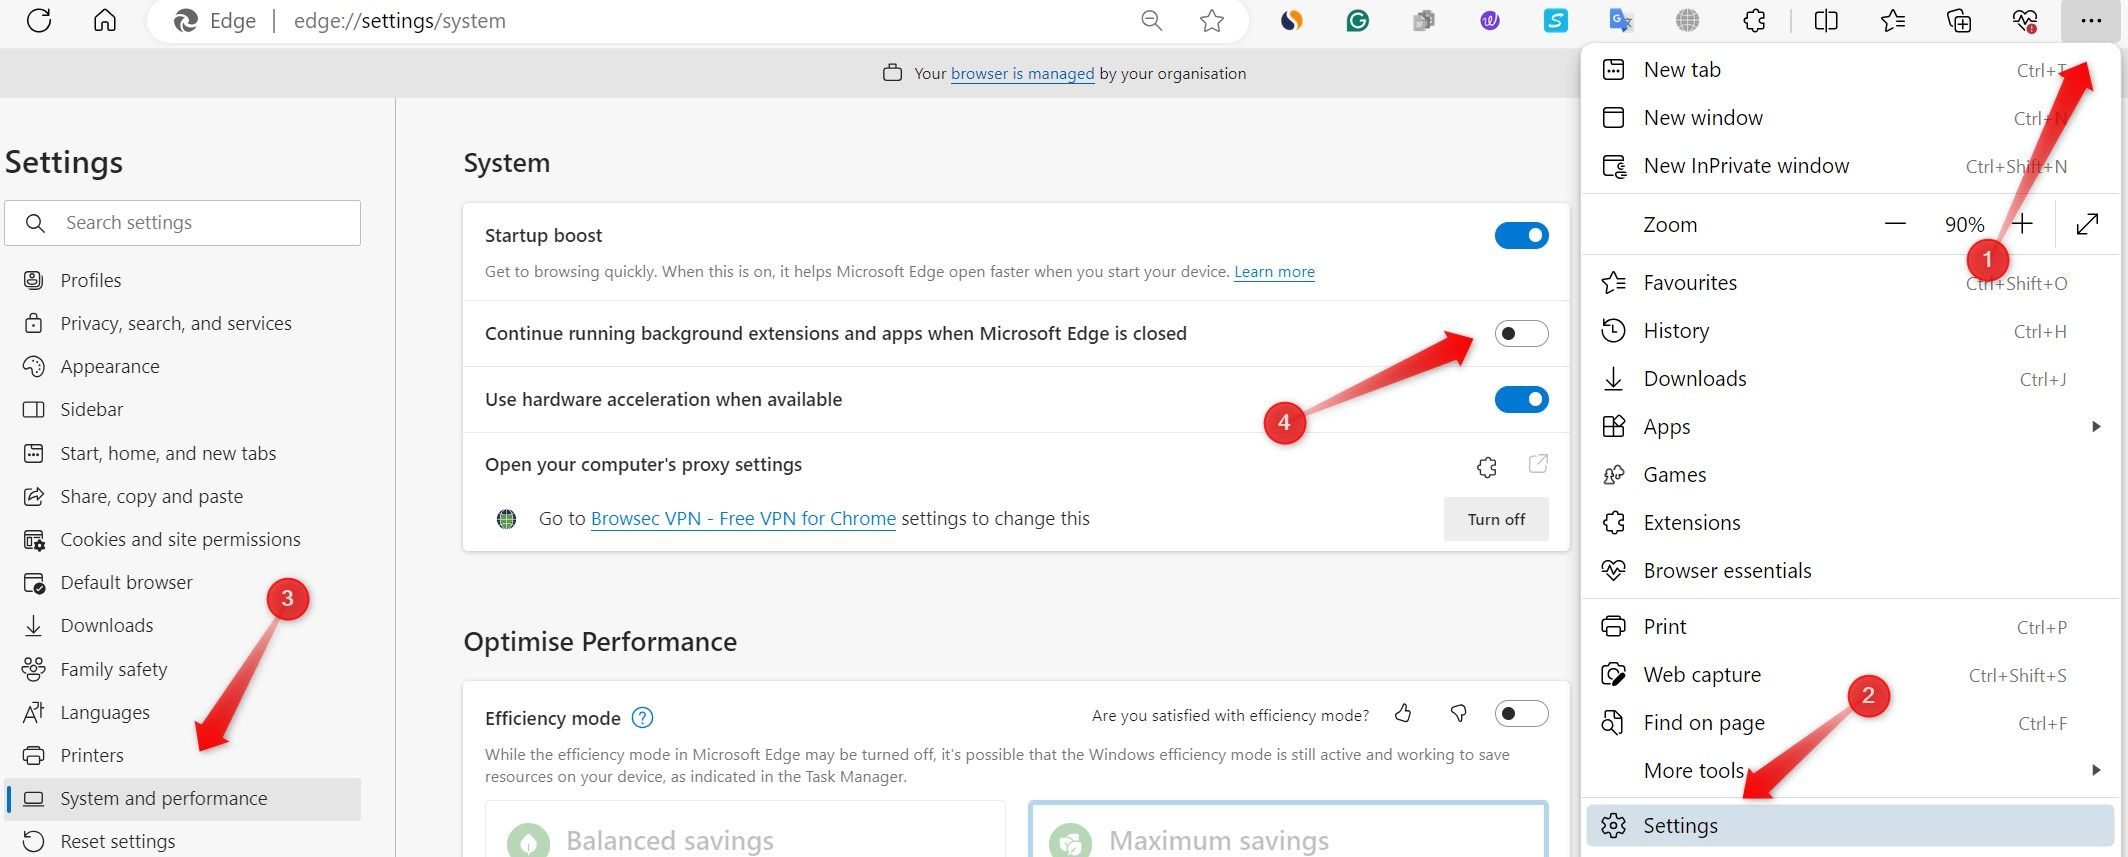The height and width of the screenshot is (857, 2128).
Task: Open Share, copy and paste section
Action: point(183,497)
